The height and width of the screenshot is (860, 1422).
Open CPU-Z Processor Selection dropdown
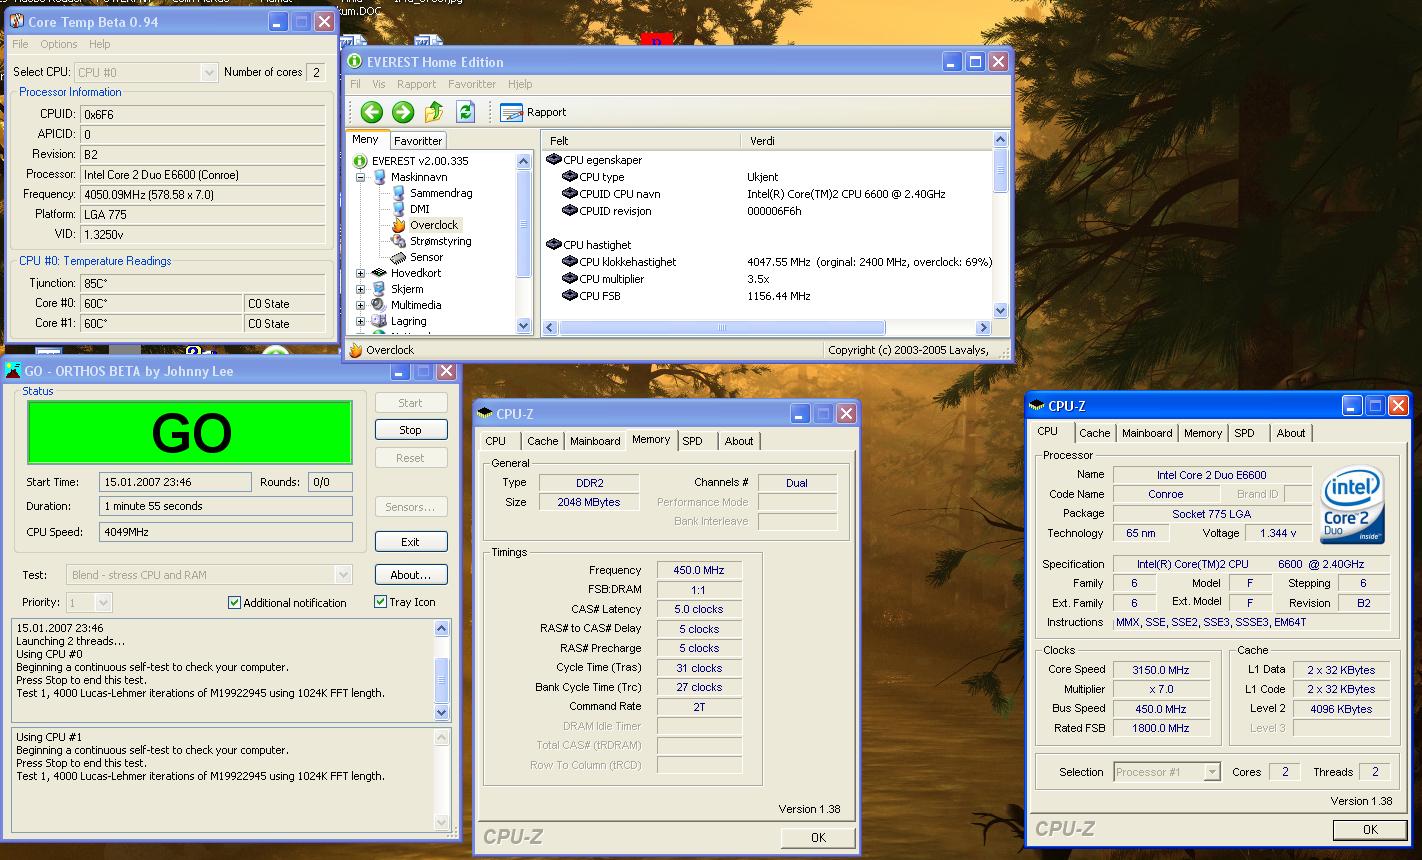tap(1212, 772)
